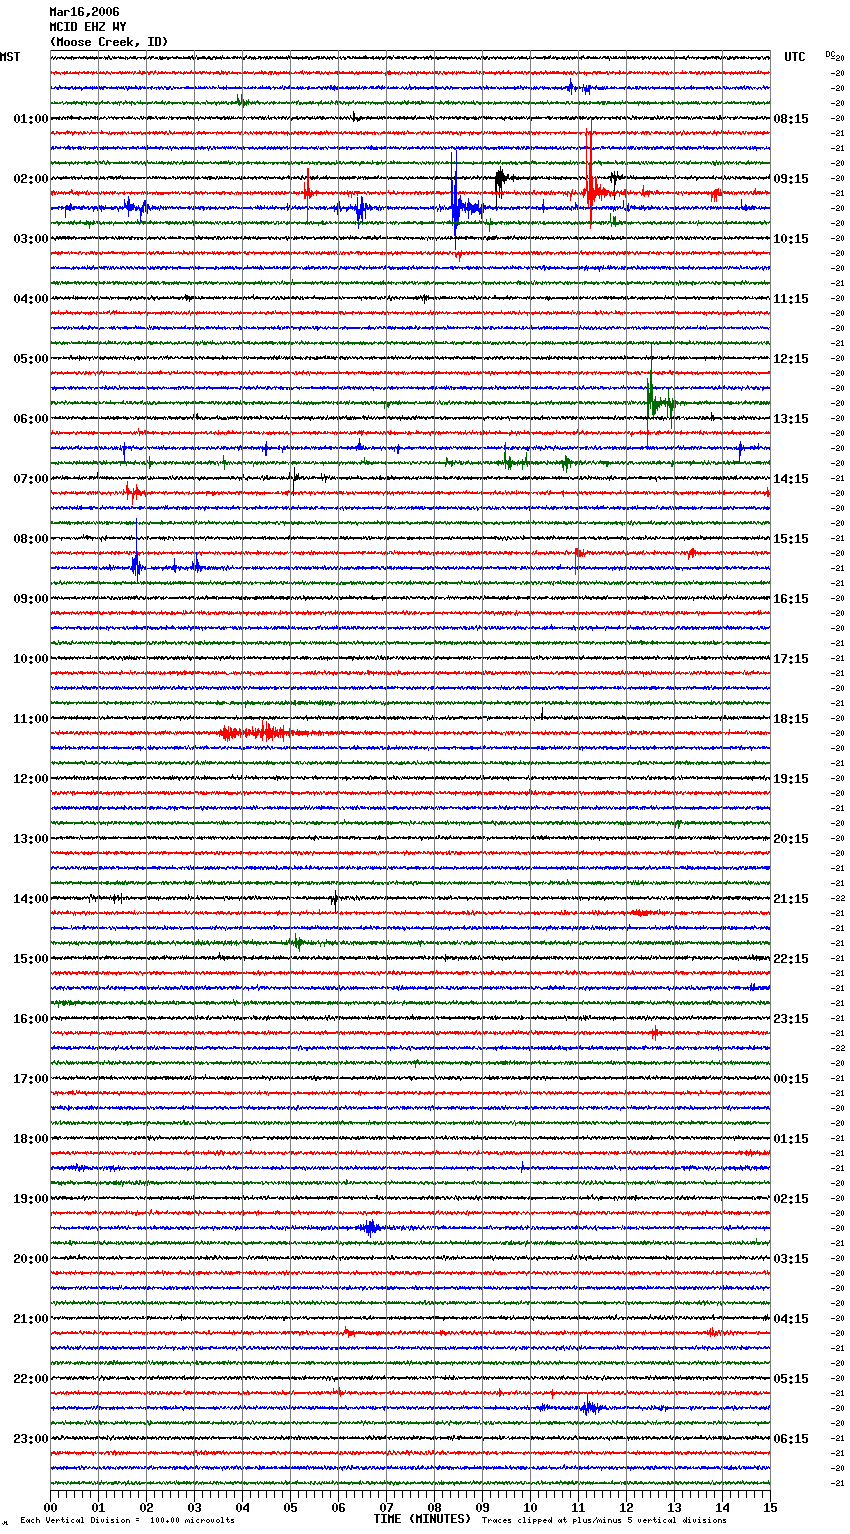The image size is (850, 1534).
Task: Click the date text Mar16,2006
Action: click(x=84, y=12)
